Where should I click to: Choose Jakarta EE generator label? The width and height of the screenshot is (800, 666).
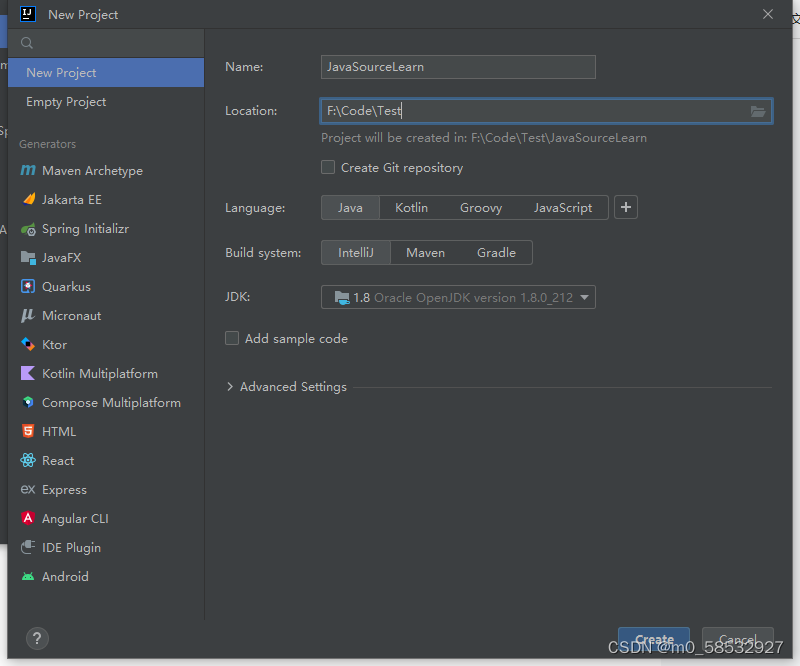click(72, 200)
